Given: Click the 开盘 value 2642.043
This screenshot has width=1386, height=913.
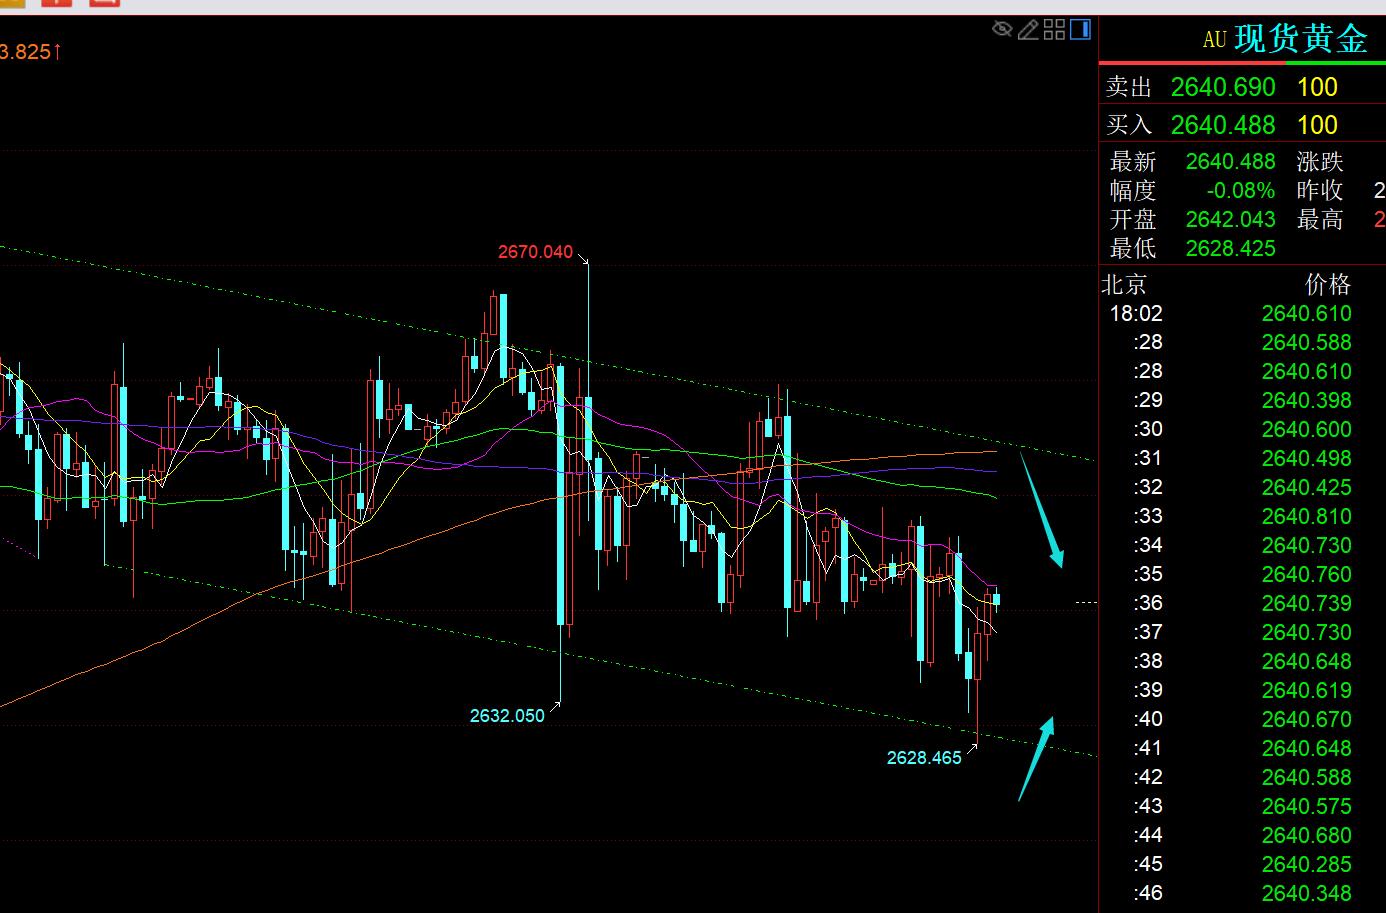Looking at the screenshot, I should 1230,219.
